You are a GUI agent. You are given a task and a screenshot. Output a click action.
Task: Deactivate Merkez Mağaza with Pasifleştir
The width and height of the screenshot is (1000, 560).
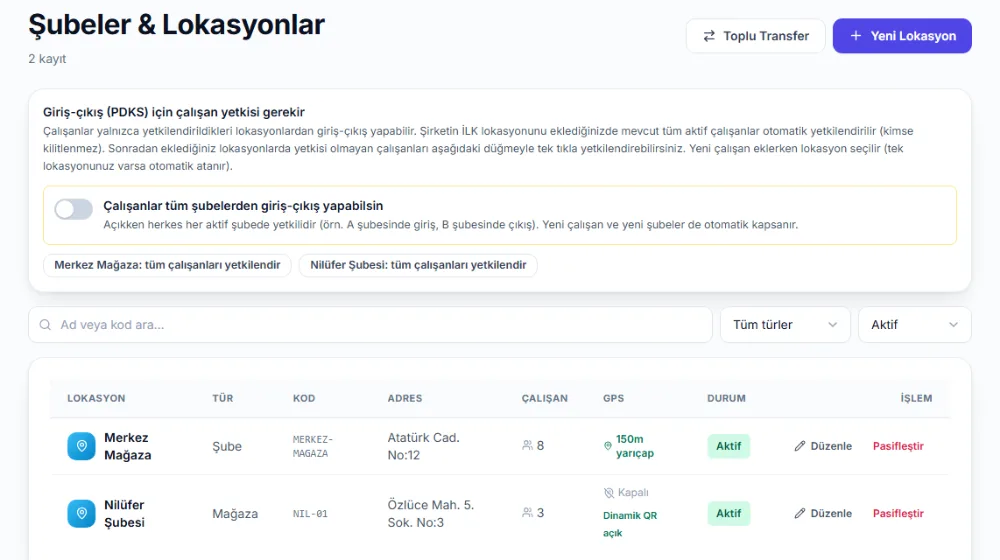[x=898, y=446]
